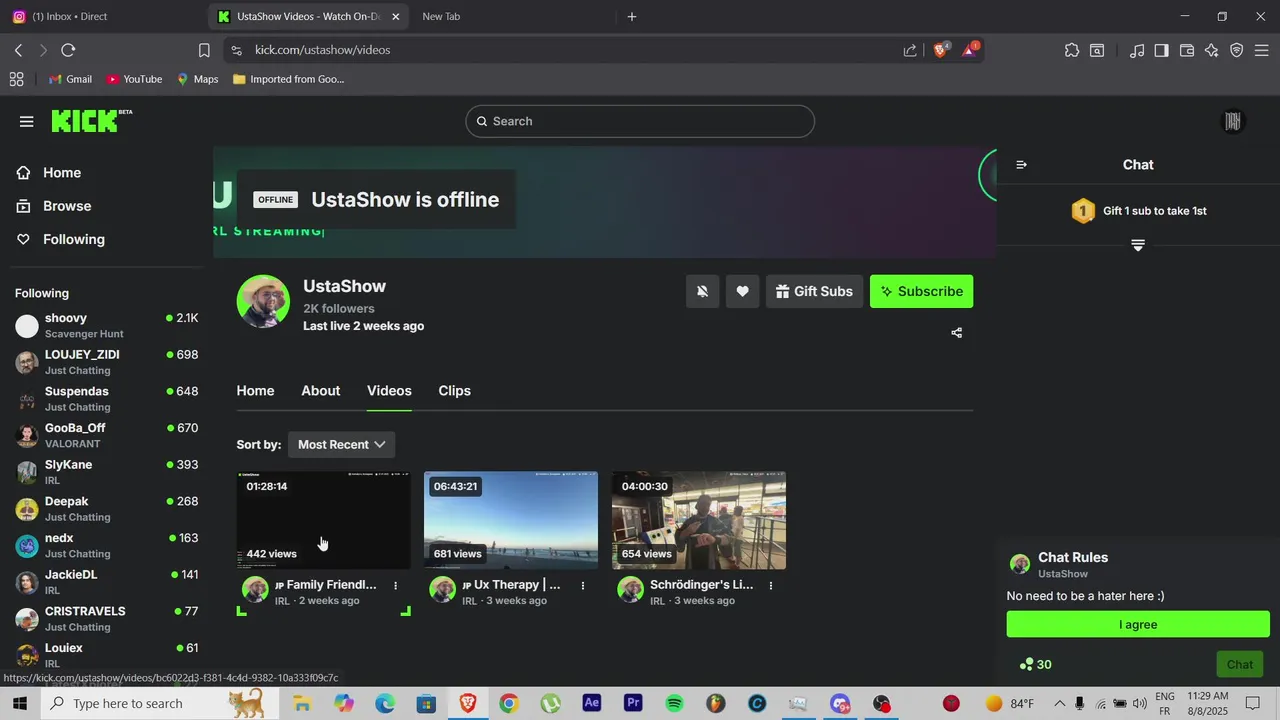This screenshot has height=720, width=1280.
Task: Click the Kick search field
Action: pyautogui.click(x=640, y=121)
